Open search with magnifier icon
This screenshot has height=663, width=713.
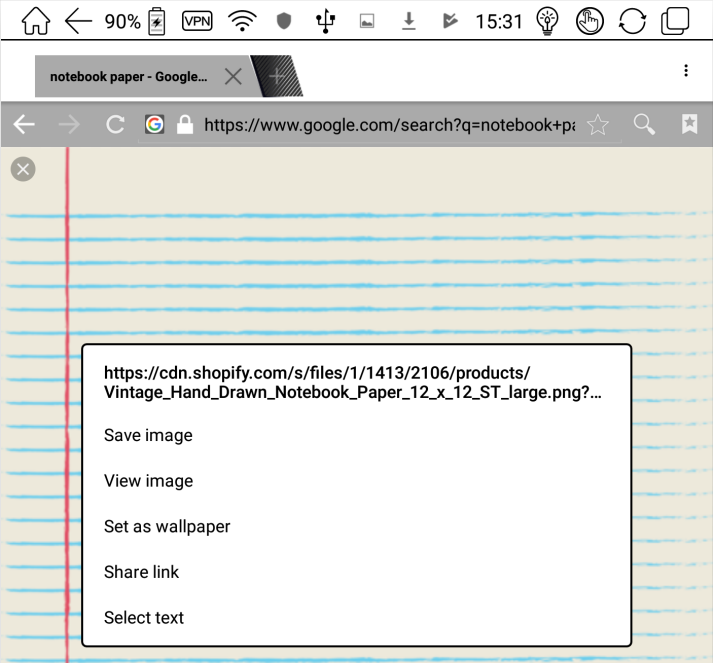coord(644,124)
